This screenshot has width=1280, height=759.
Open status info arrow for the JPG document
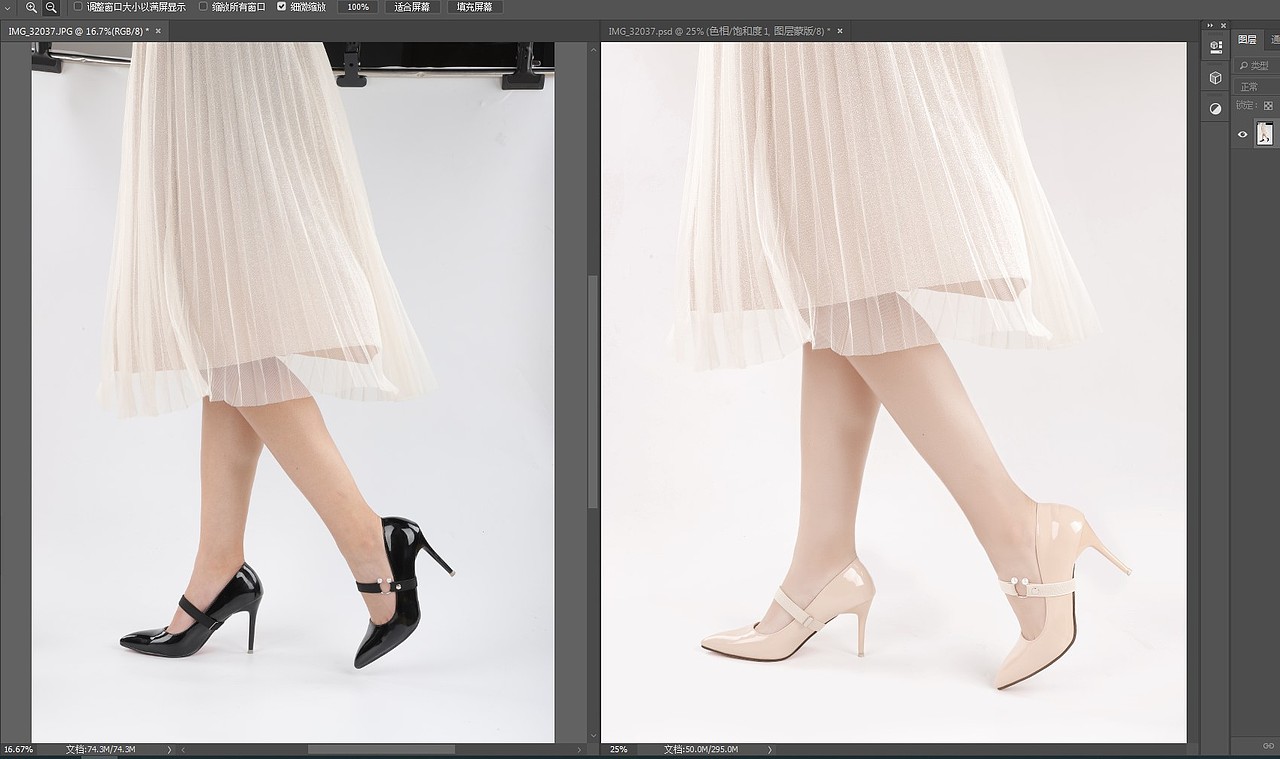coord(169,749)
